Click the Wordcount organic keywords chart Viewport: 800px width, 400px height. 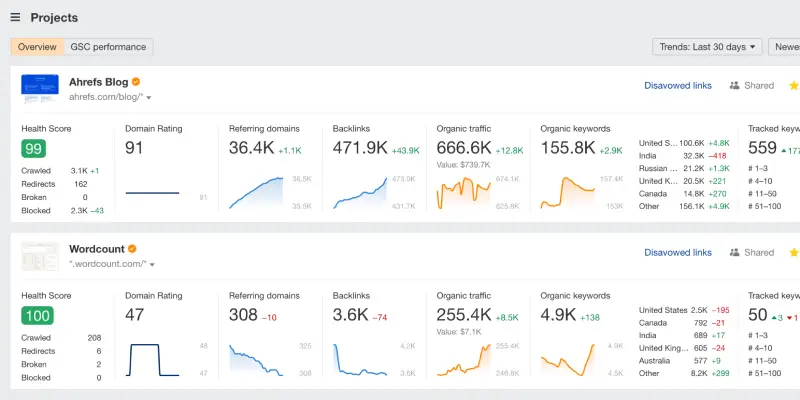coord(568,360)
